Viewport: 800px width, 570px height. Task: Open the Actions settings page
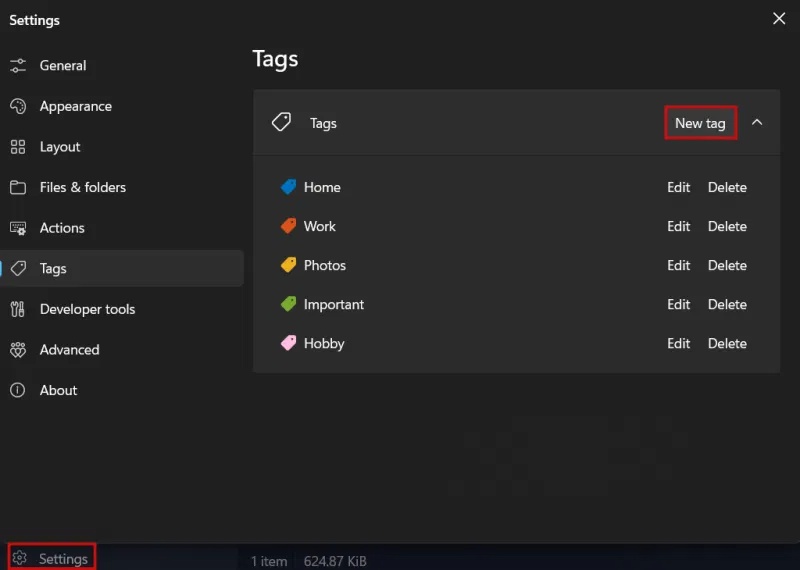click(x=121, y=228)
